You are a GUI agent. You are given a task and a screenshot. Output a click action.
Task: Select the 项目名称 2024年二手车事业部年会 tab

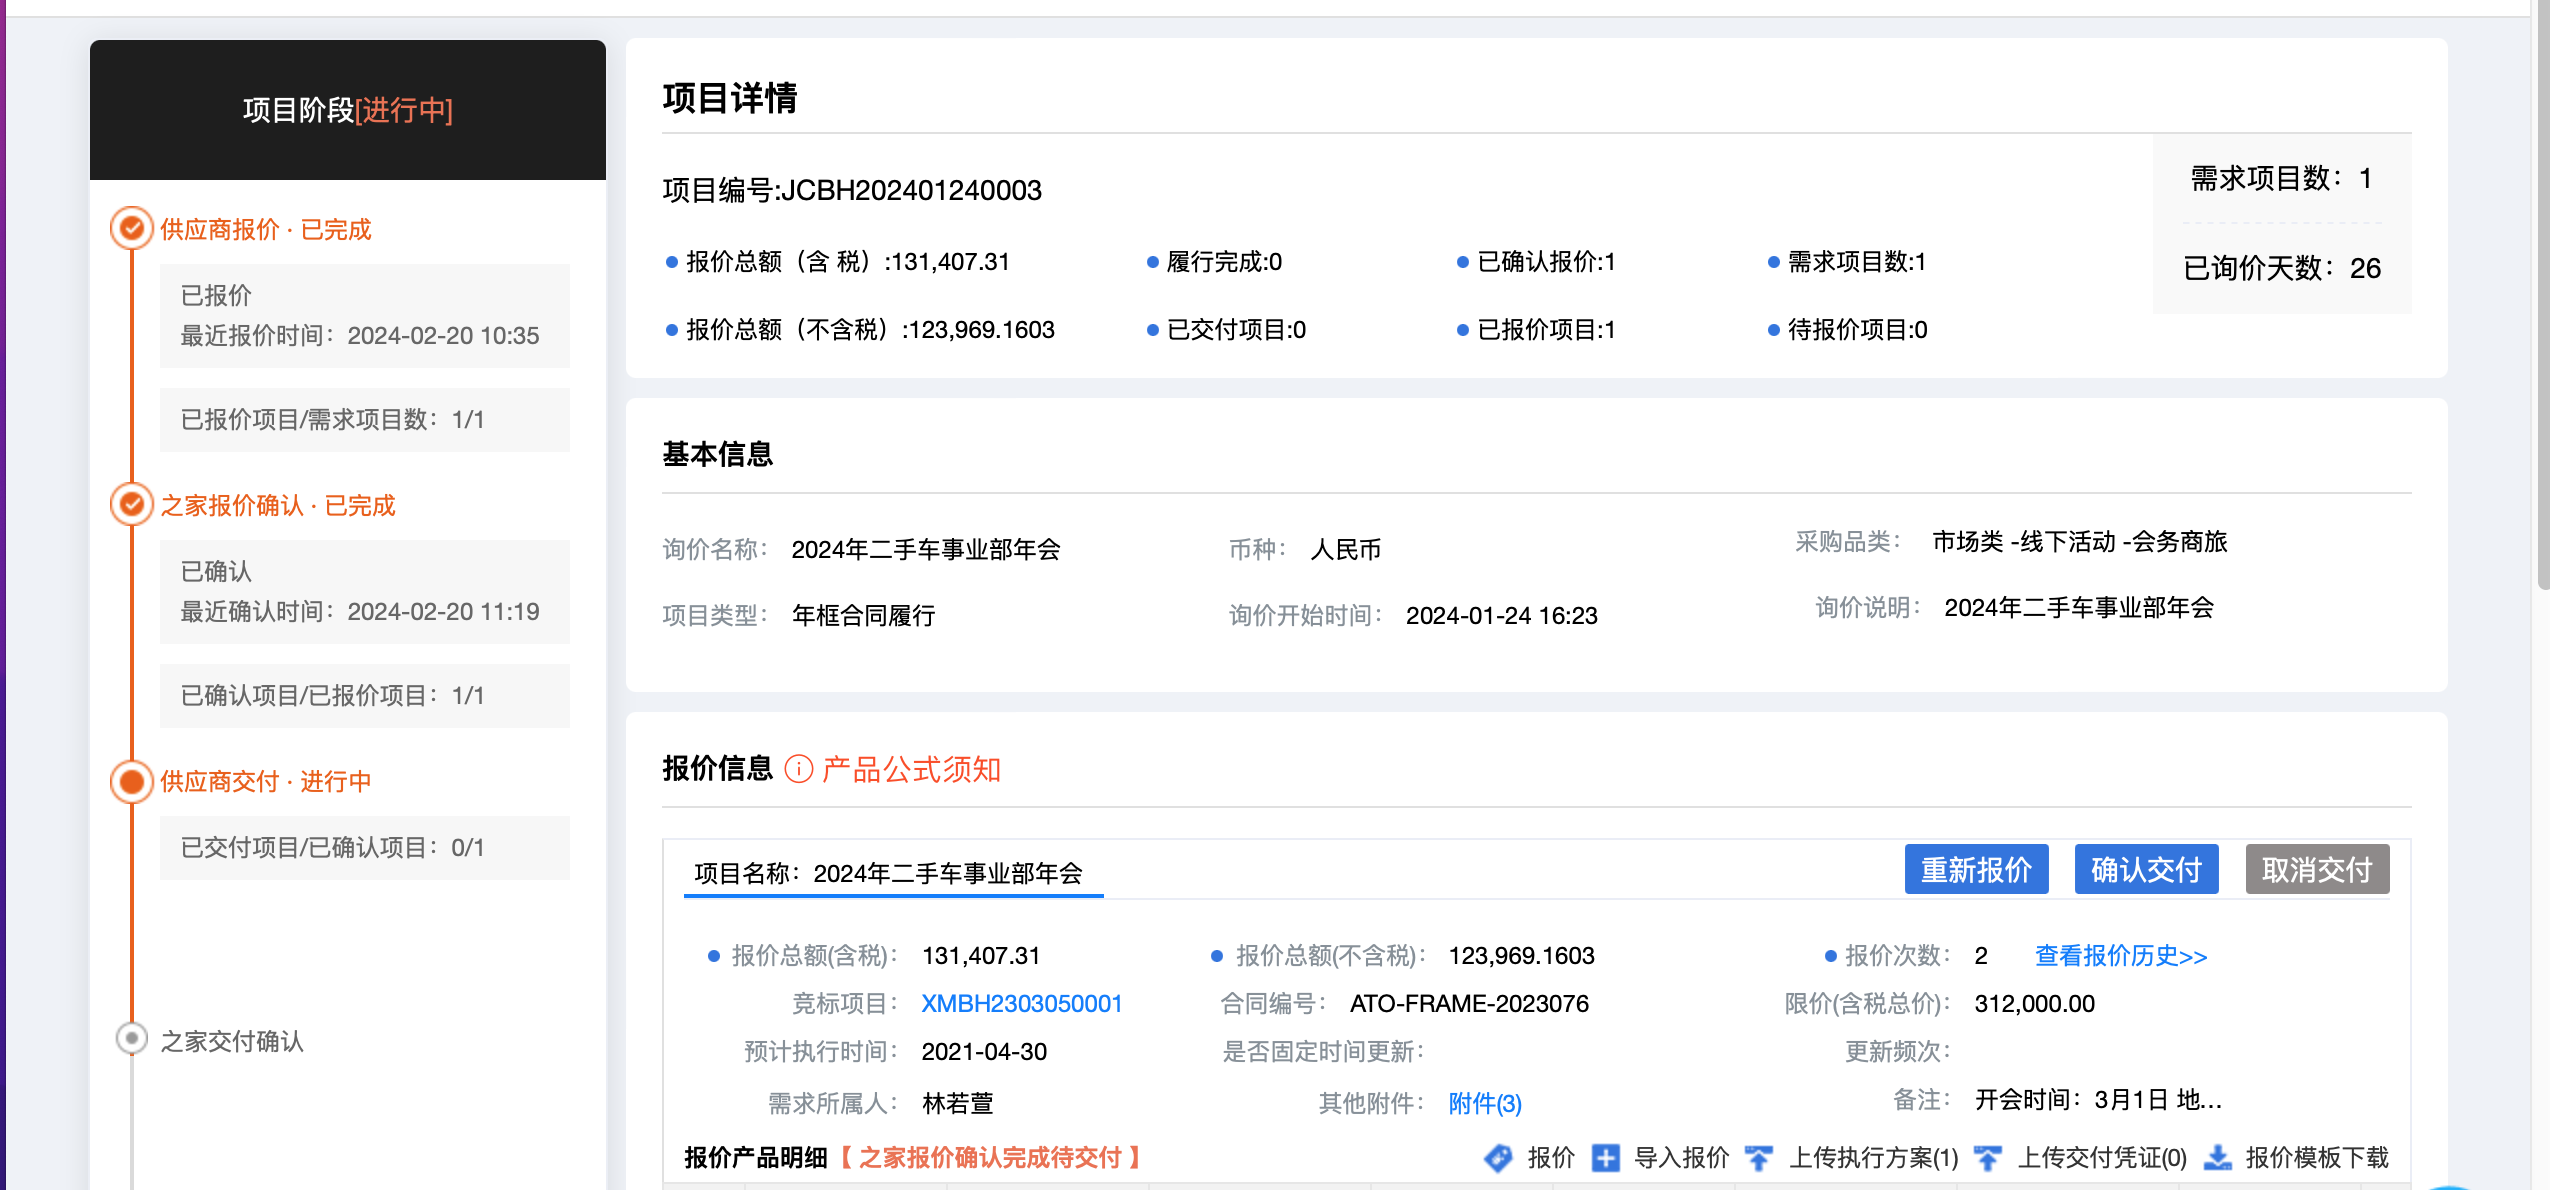pyautogui.click(x=889, y=873)
